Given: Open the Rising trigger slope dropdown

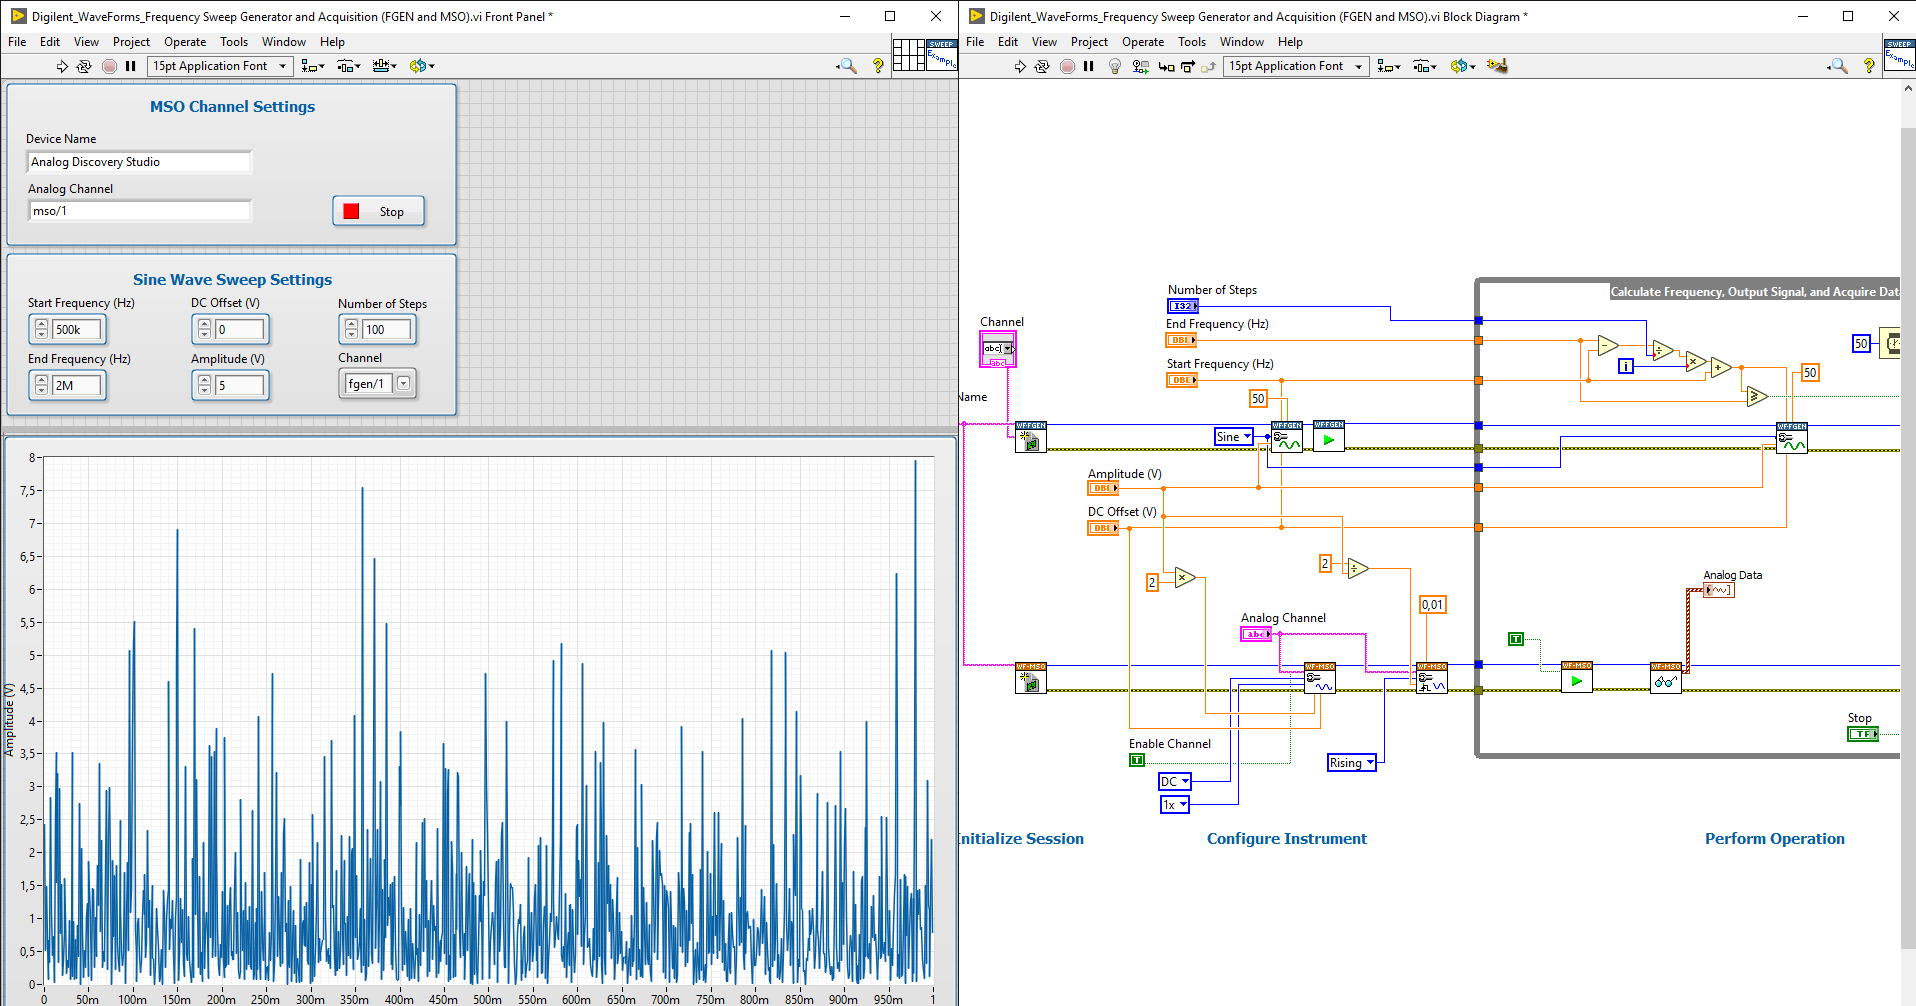Looking at the screenshot, I should point(1368,762).
